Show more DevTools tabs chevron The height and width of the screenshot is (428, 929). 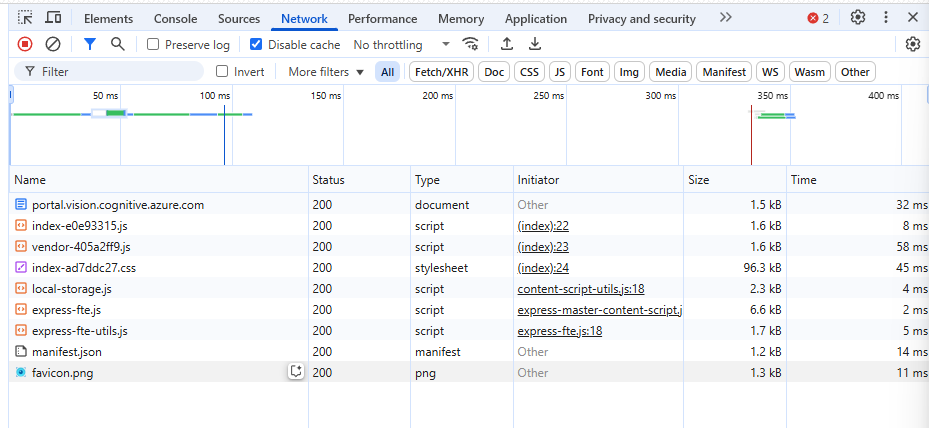726,18
